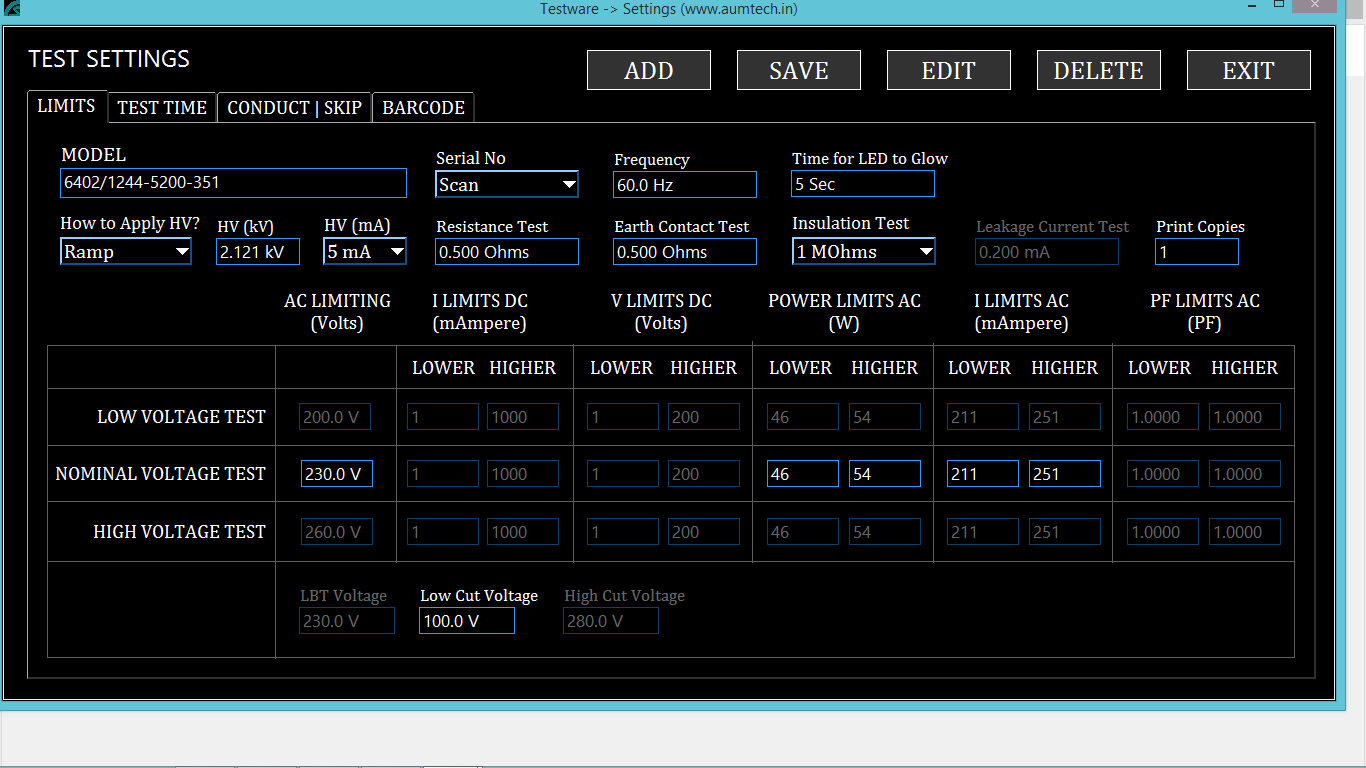Click the Print Copies field
Viewport: 1366px width, 768px height.
click(1196, 252)
